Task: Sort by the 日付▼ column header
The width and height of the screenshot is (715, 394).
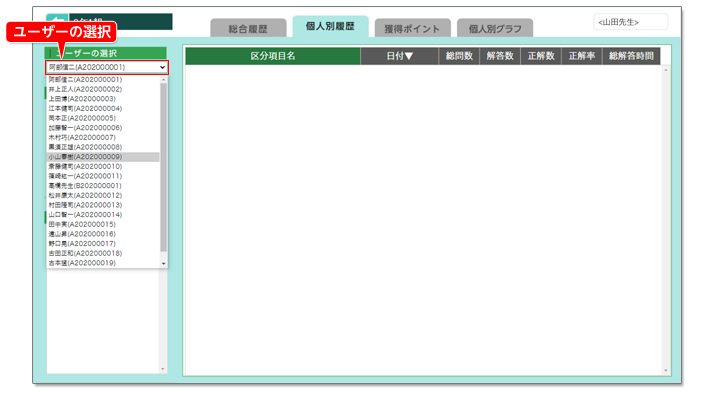Action: pos(399,56)
